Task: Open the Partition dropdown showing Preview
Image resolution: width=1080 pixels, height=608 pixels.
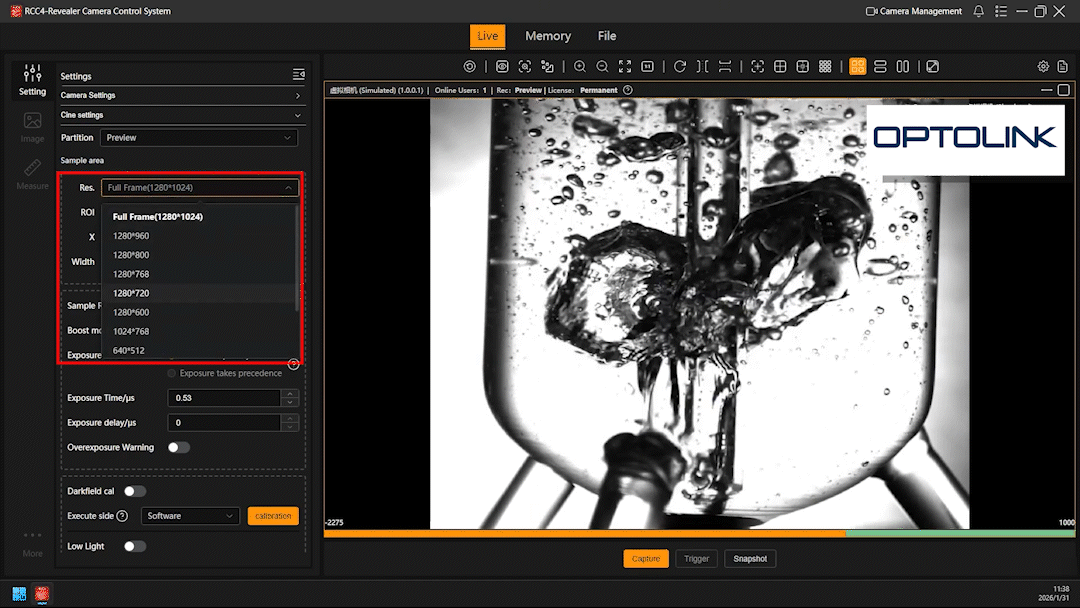Action: [198, 138]
